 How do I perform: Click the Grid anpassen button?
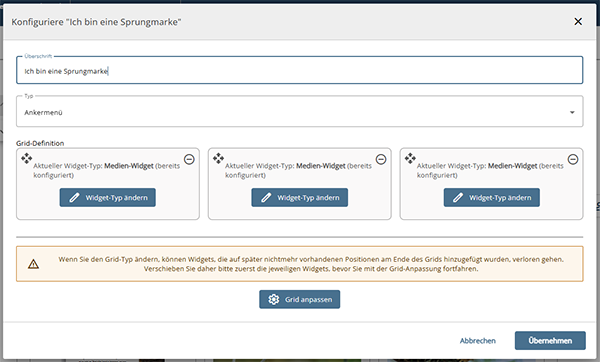[x=300, y=299]
